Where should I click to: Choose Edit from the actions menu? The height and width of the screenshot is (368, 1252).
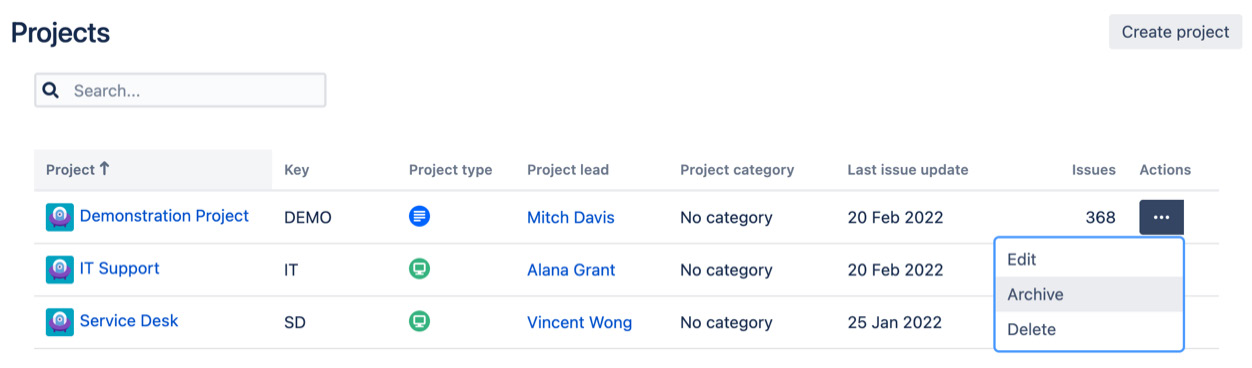1089,259
